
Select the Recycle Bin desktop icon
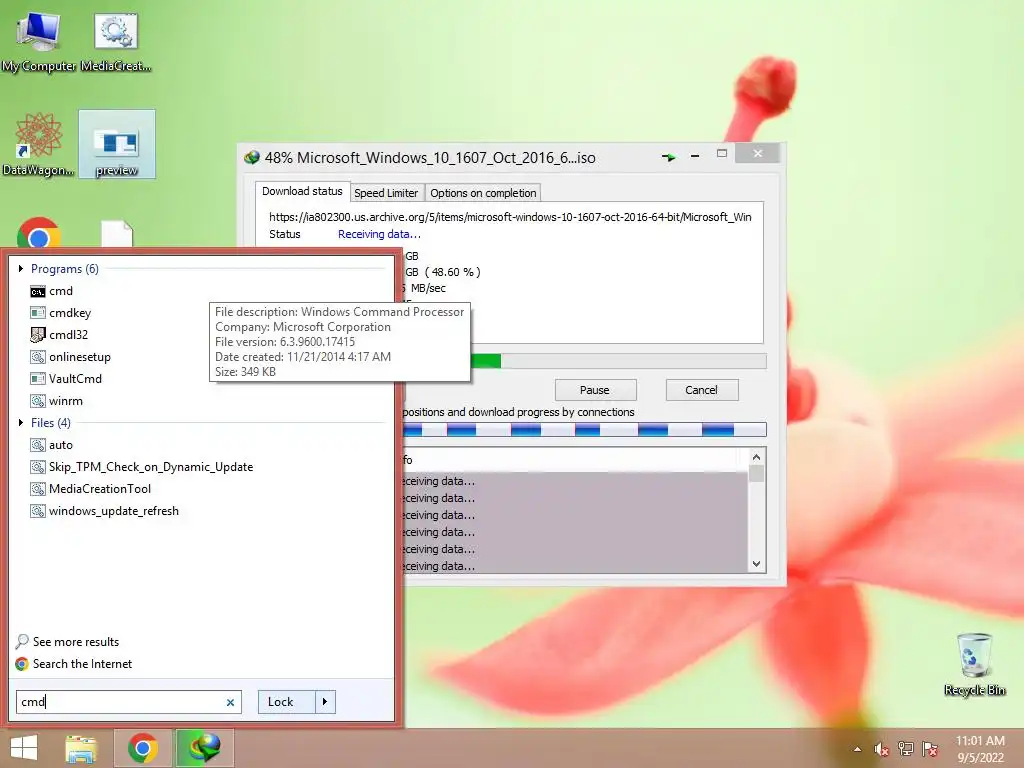(x=974, y=665)
